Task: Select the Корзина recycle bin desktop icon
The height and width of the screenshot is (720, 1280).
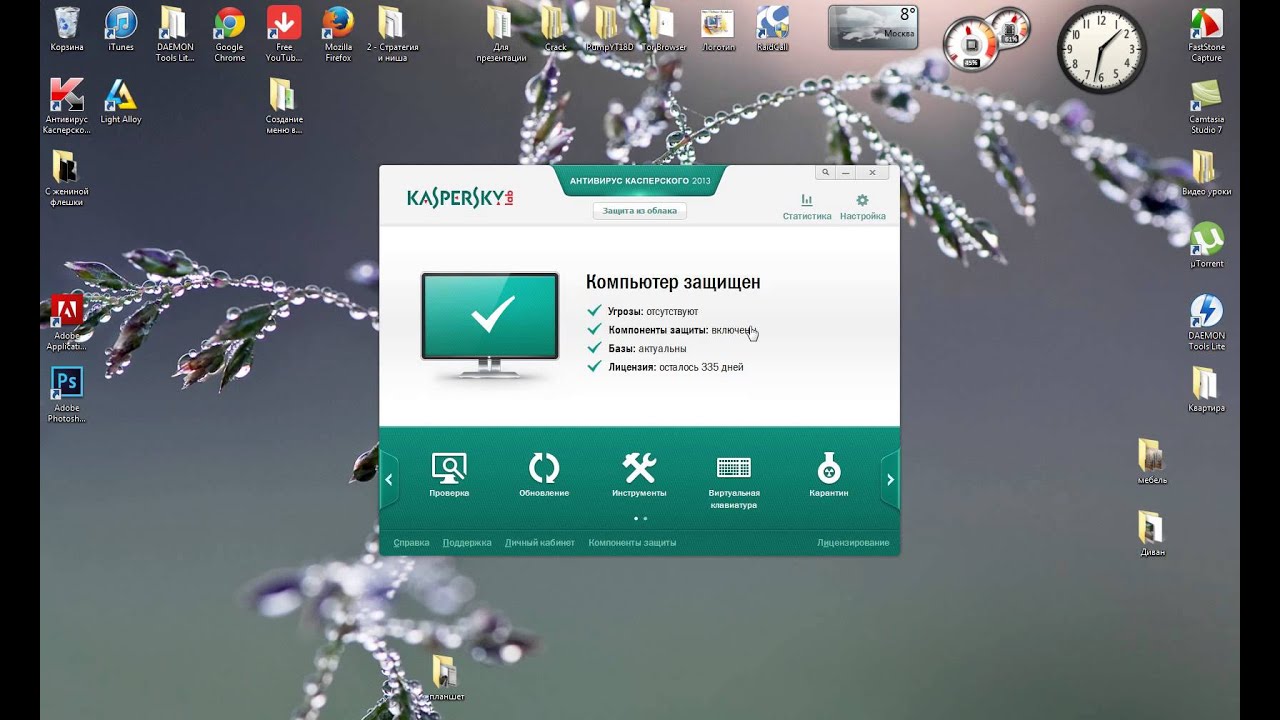Action: [67, 30]
